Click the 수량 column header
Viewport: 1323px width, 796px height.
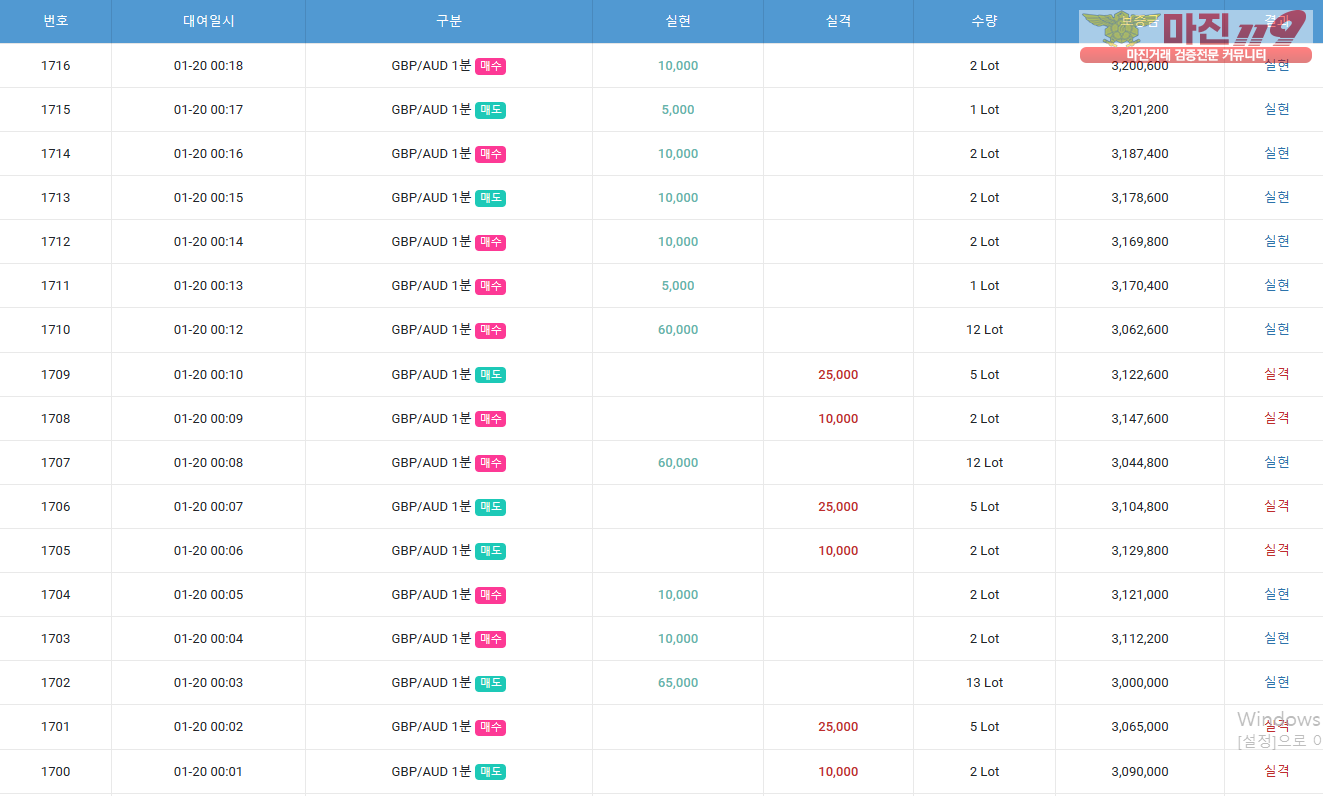(x=984, y=21)
